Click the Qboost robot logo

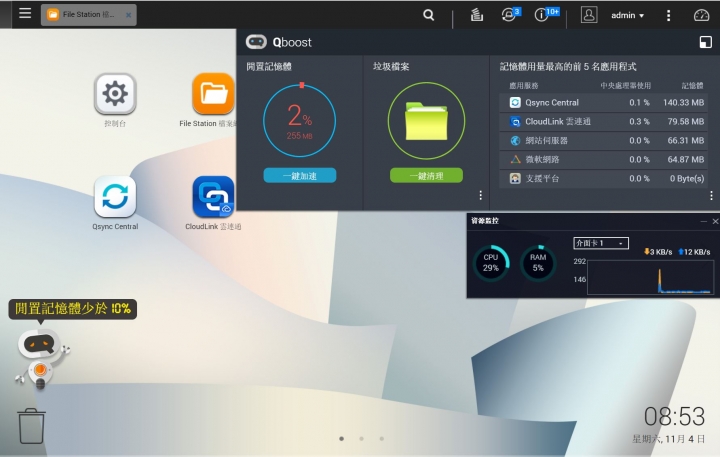256,42
